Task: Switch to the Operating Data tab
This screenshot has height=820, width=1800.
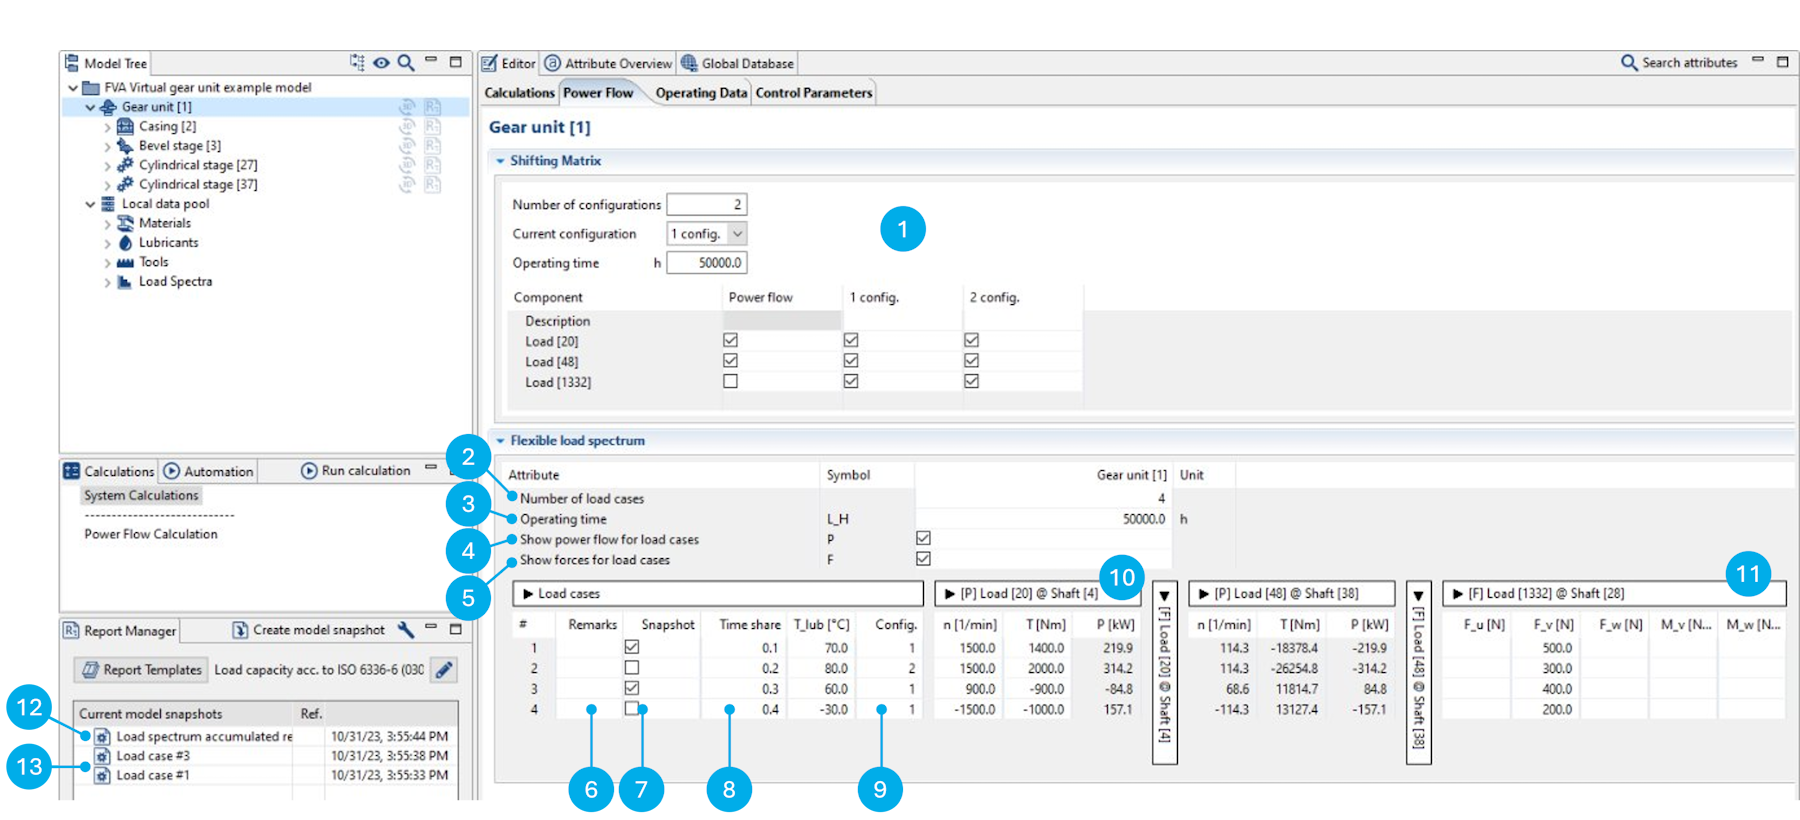Action: 701,93
